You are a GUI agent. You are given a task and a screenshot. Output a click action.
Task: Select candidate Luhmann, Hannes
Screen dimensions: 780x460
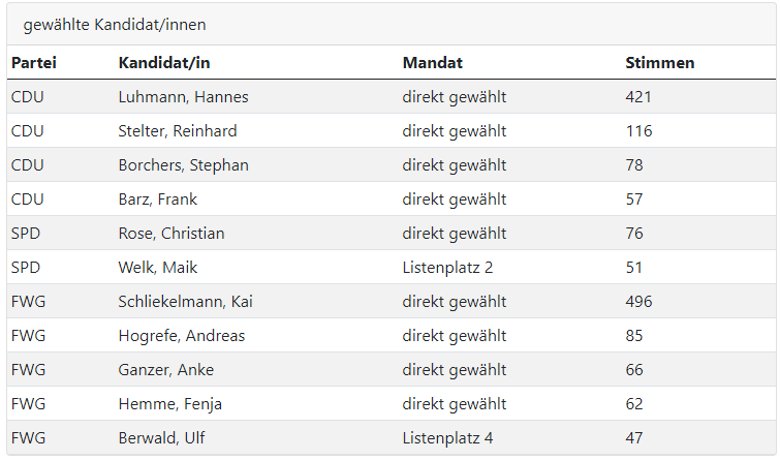pyautogui.click(x=183, y=96)
